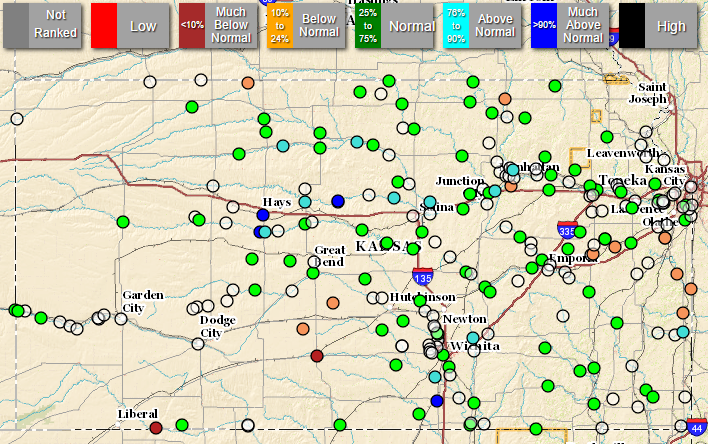Click the Hutchinson city label
The width and height of the screenshot is (708, 444).
click(x=423, y=297)
